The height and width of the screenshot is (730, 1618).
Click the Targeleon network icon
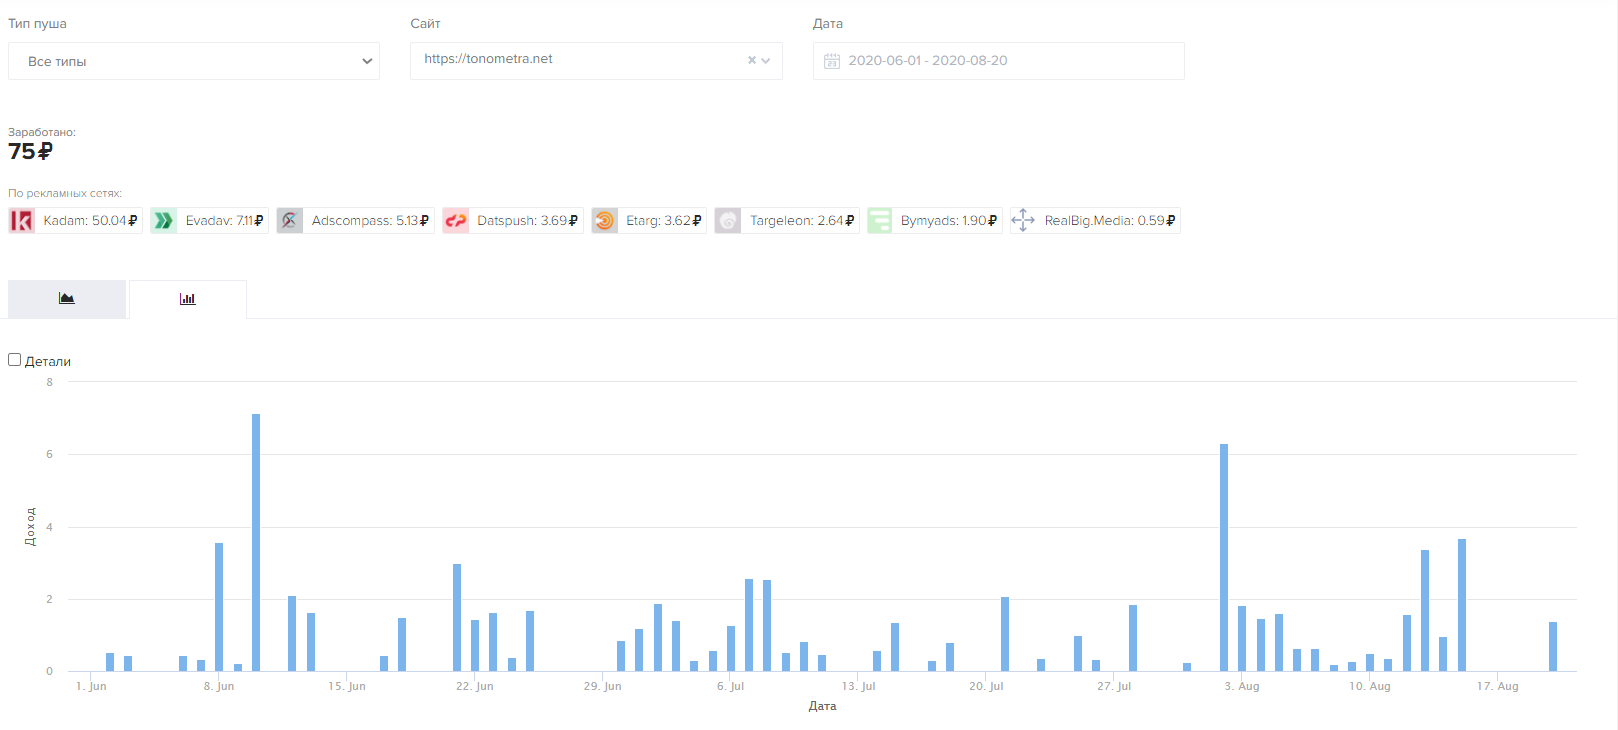(728, 221)
